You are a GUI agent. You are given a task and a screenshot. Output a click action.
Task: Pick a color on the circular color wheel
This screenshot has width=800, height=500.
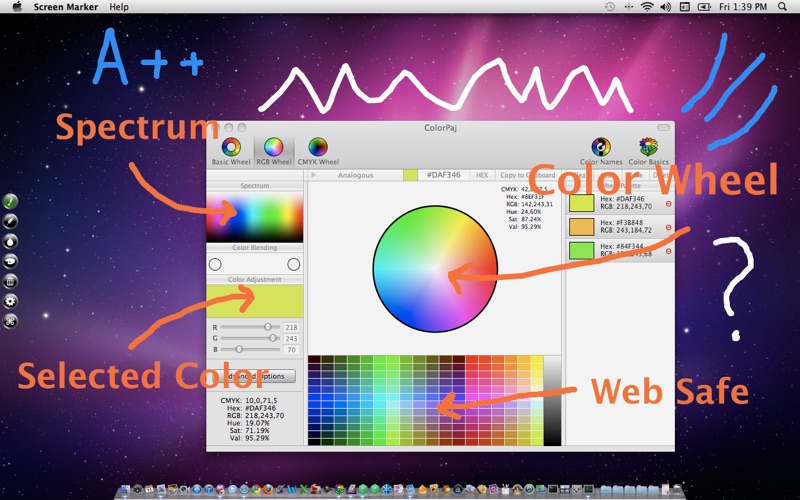(435, 269)
